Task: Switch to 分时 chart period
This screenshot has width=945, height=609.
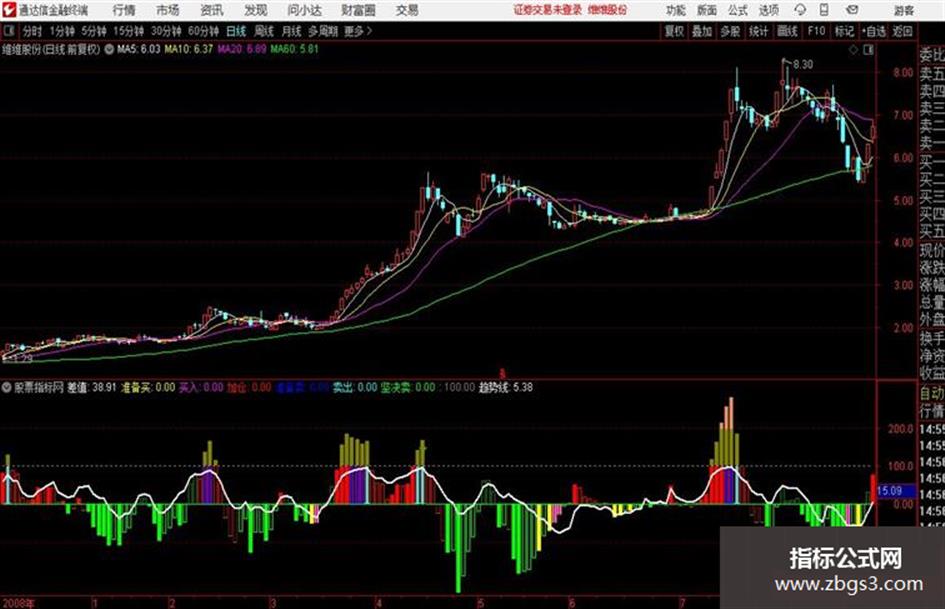Action: click(32, 31)
